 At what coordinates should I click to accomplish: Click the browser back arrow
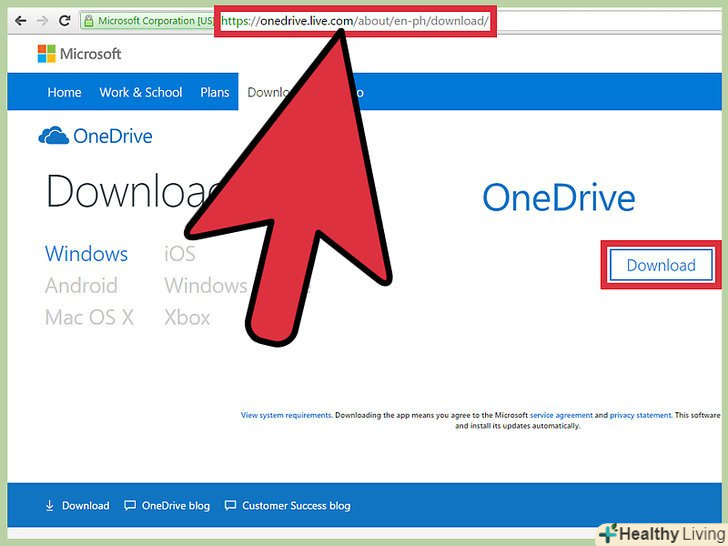tap(20, 21)
